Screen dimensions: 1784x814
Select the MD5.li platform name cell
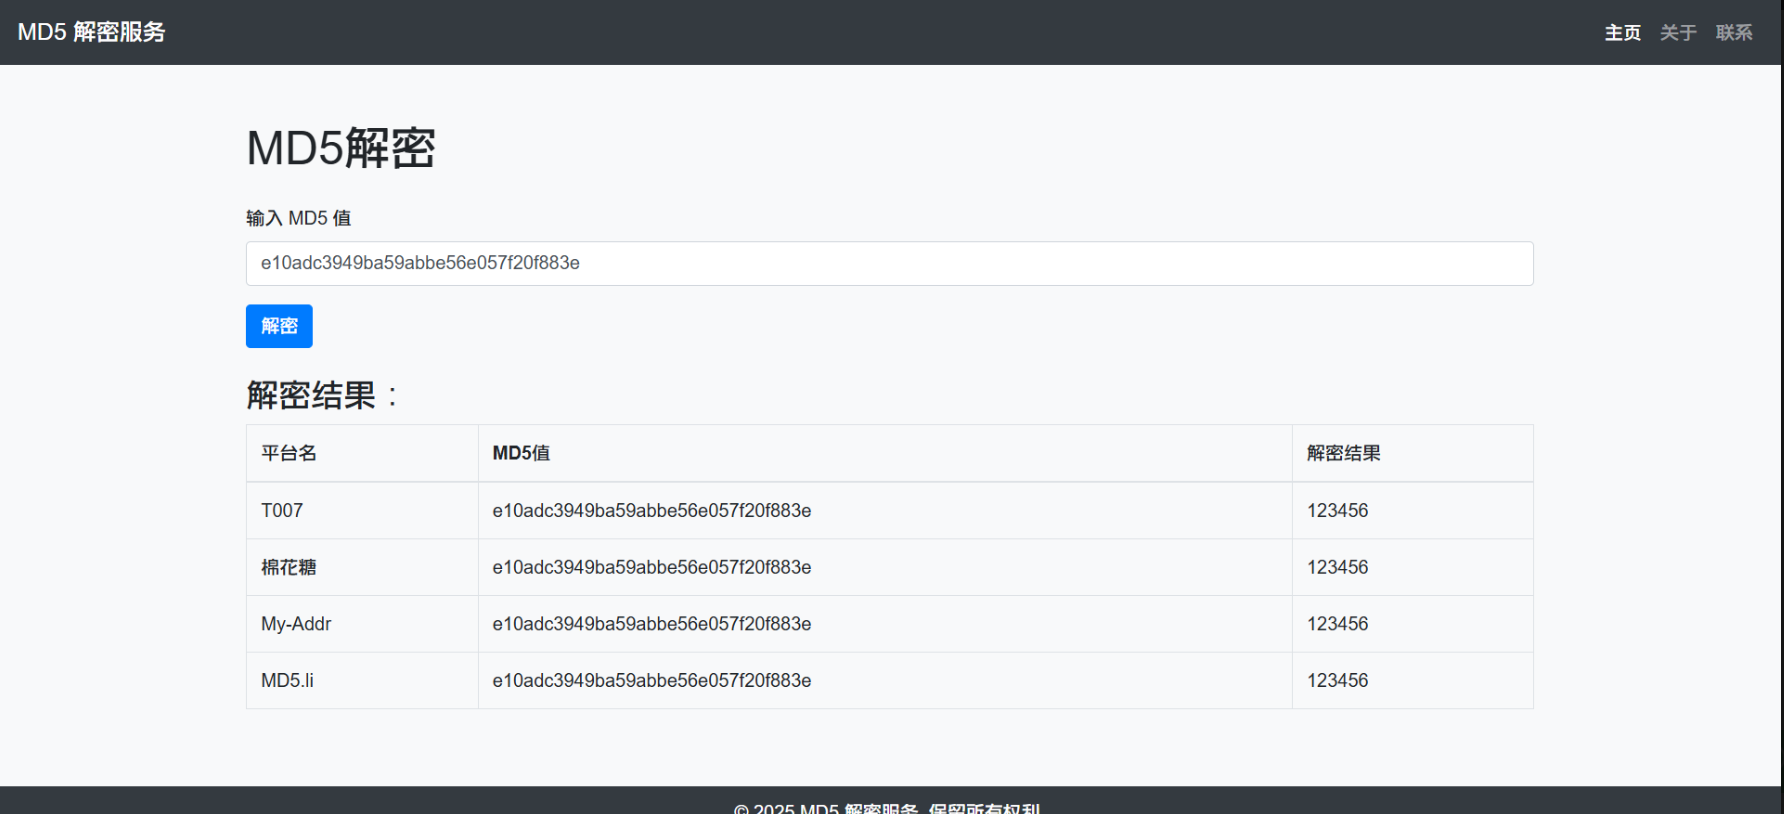(287, 680)
